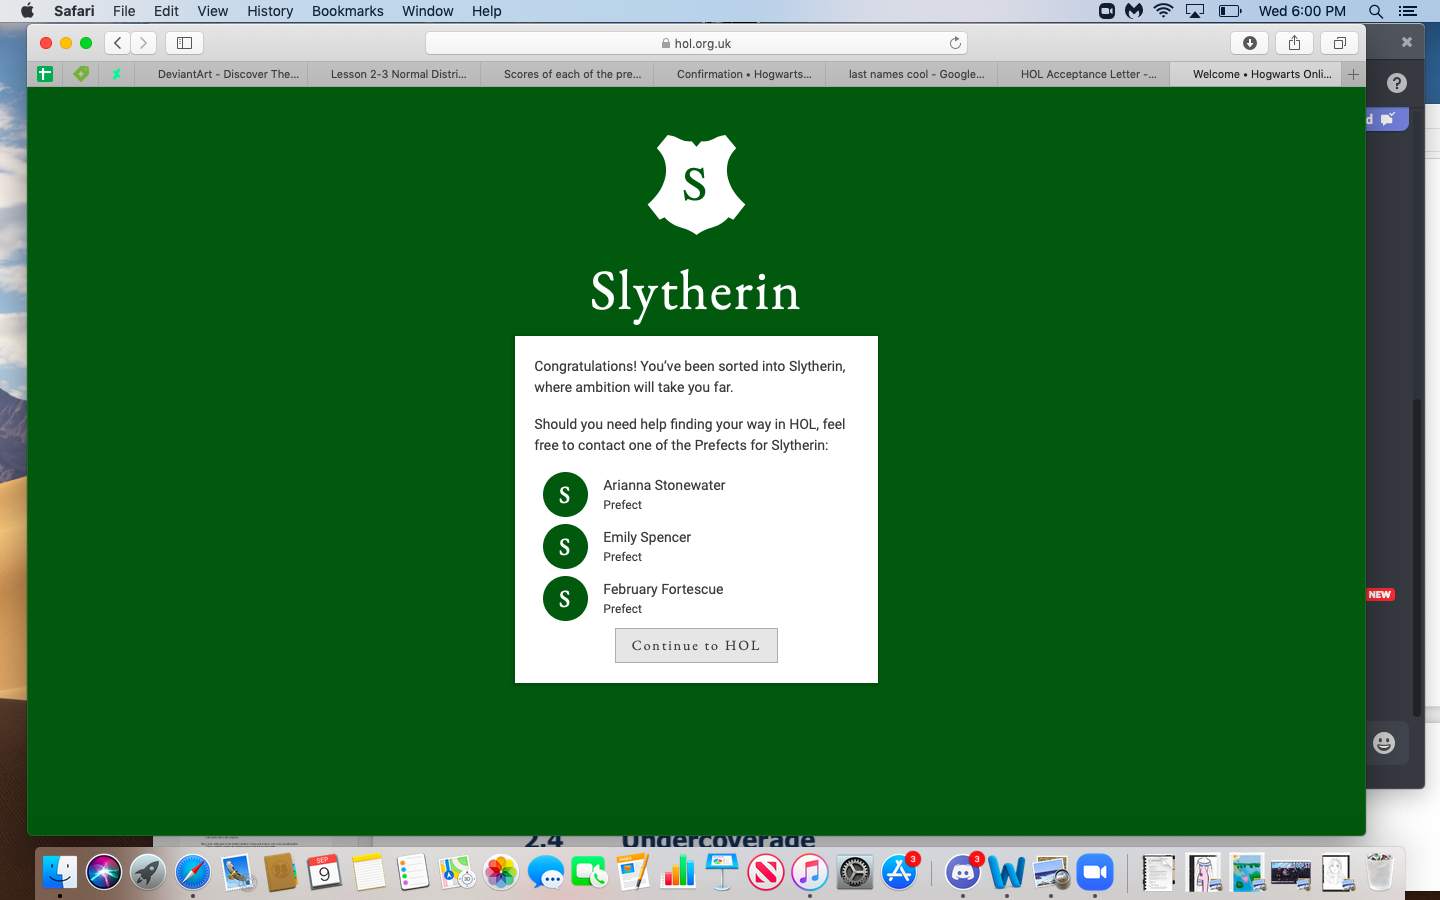The height and width of the screenshot is (900, 1440).
Task: Open Help menu
Action: click(x=486, y=11)
